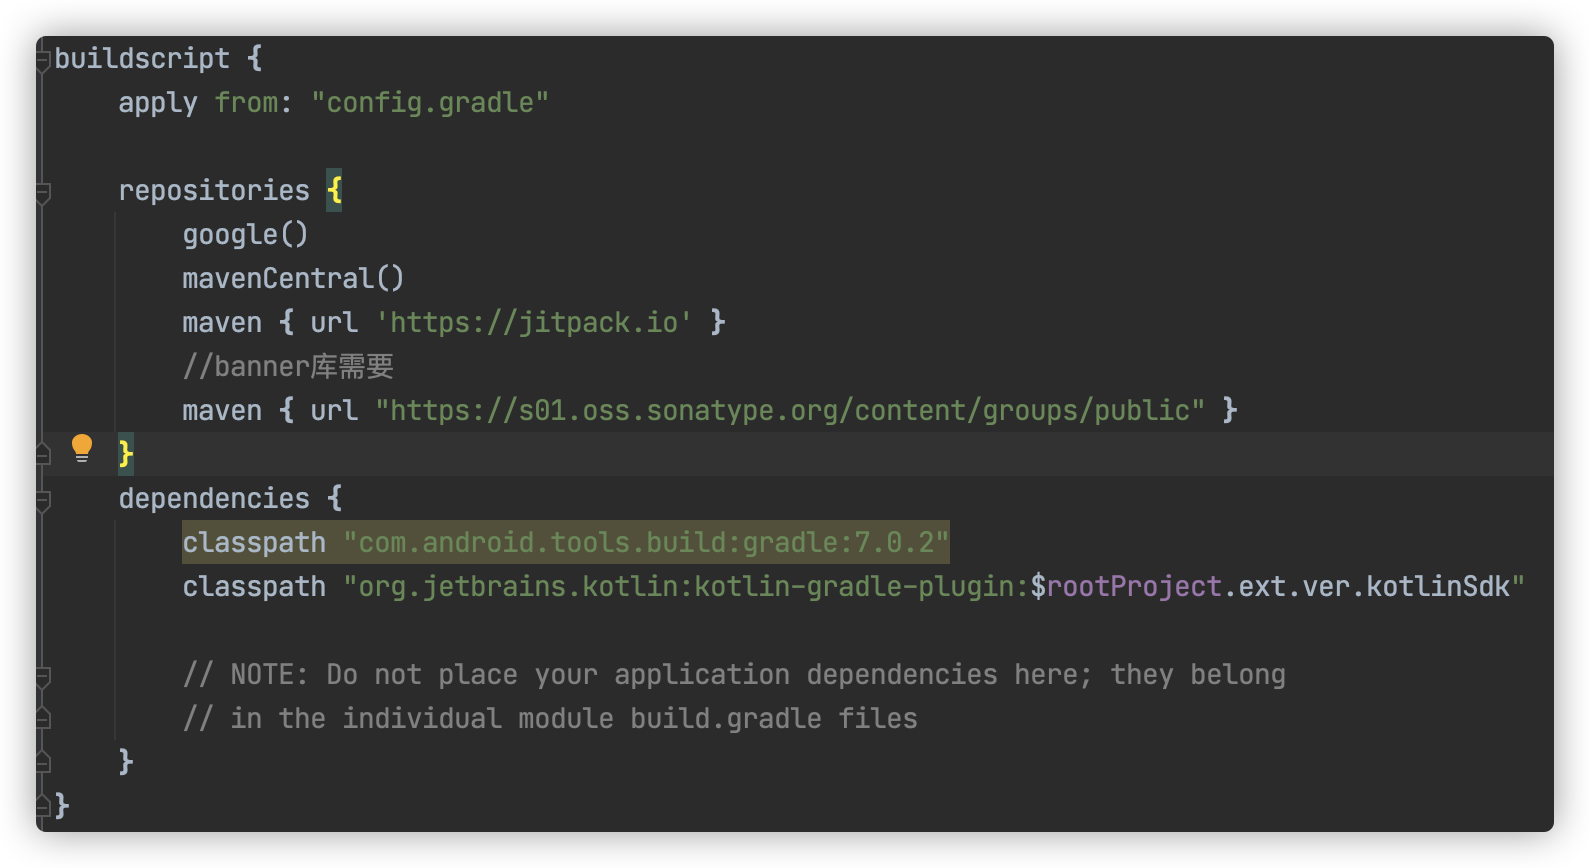Click the mavenCentral() repository call
1590x868 pixels.
point(293,278)
